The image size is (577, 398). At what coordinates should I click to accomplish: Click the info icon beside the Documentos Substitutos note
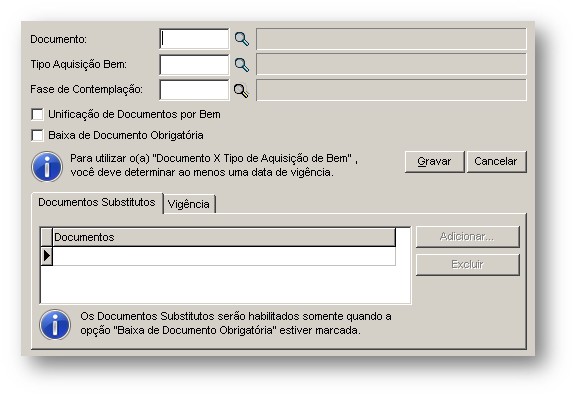click(55, 324)
